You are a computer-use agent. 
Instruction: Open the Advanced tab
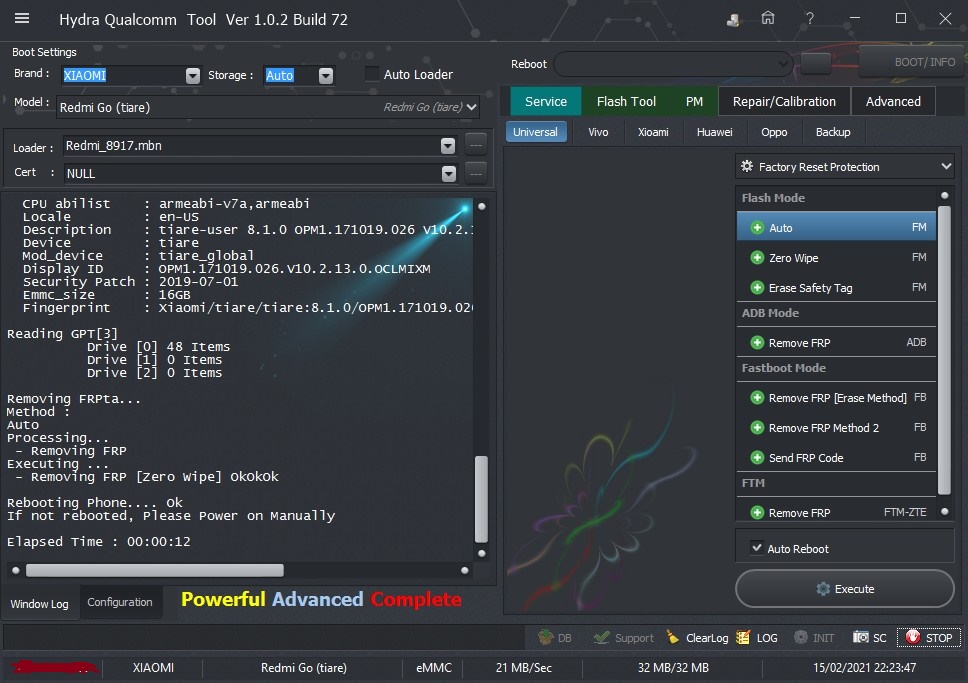[893, 101]
